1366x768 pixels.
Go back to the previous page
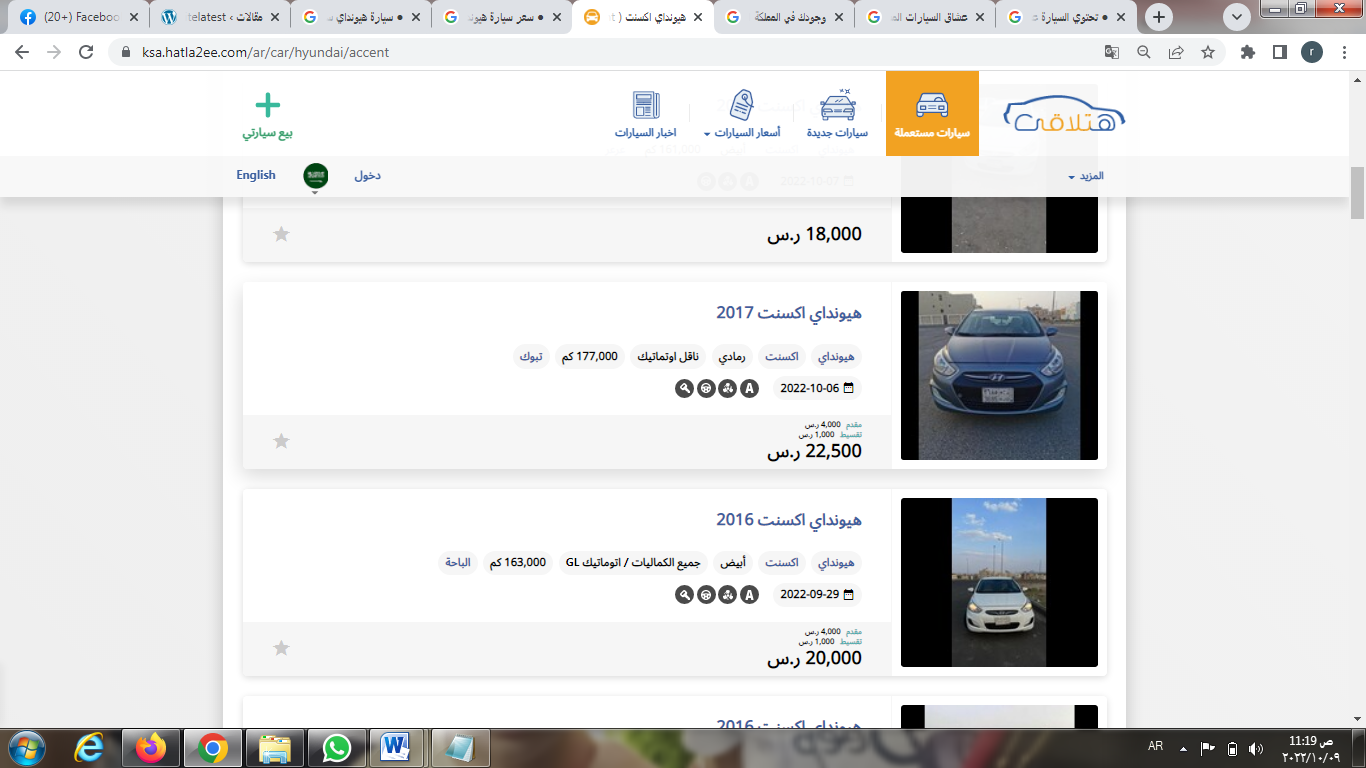23,52
